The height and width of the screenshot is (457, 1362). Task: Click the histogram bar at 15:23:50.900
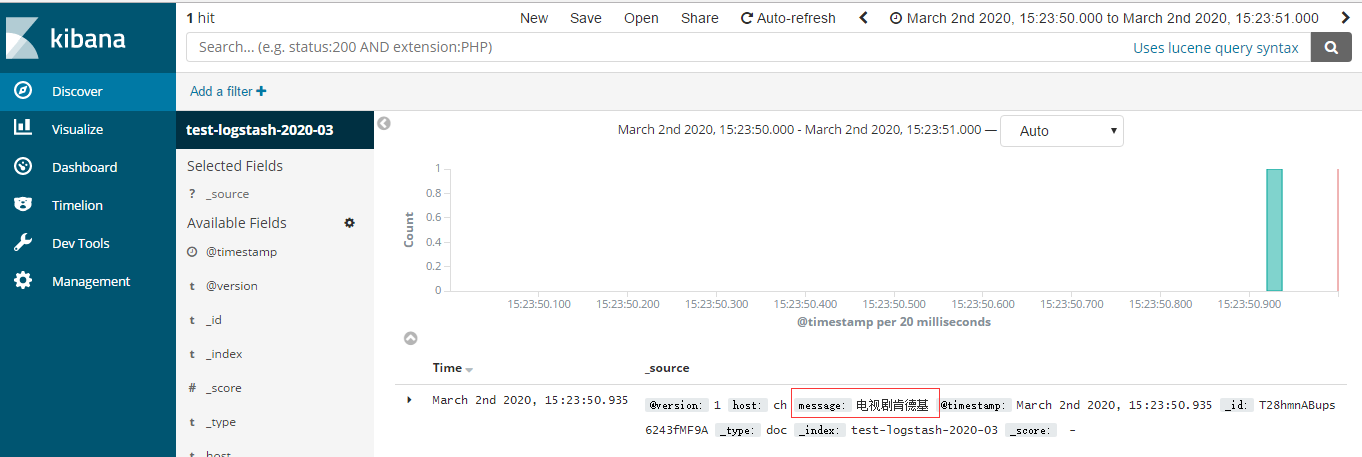[1274, 230]
